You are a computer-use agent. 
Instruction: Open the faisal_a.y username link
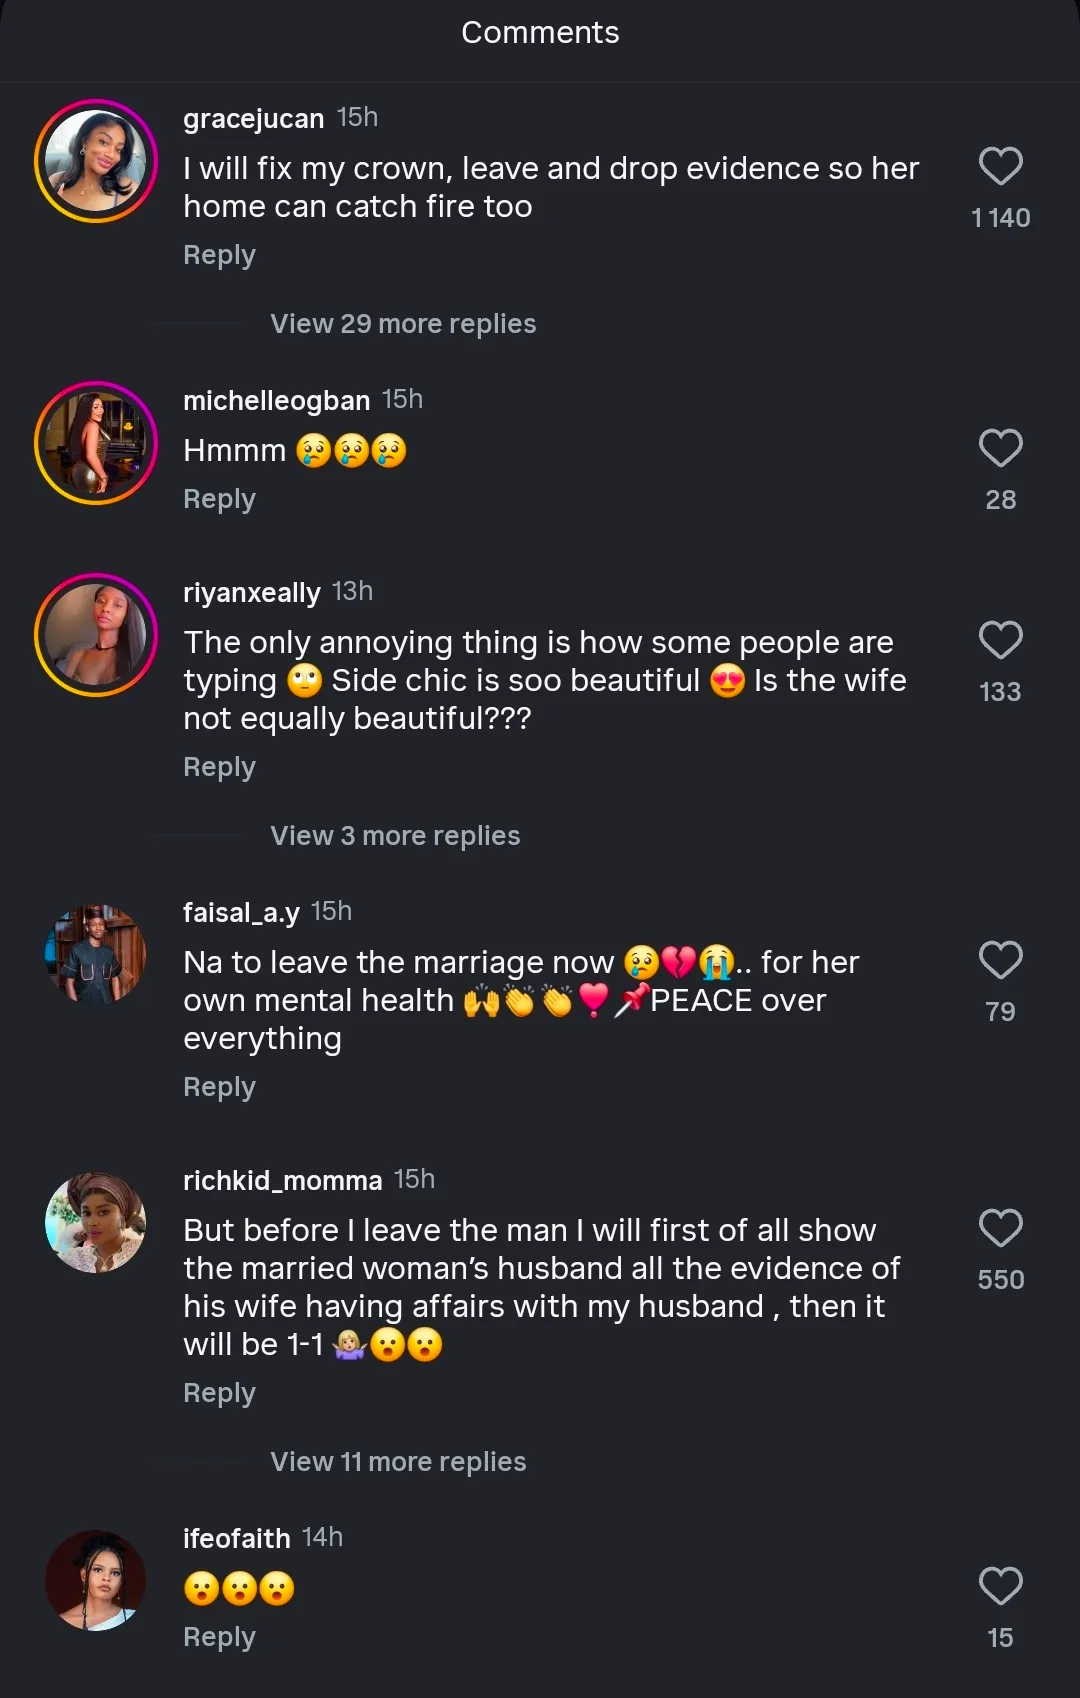click(241, 912)
